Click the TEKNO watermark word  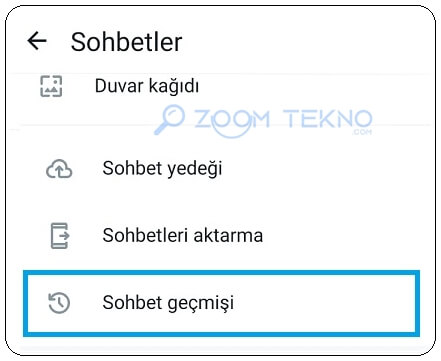click(x=328, y=119)
